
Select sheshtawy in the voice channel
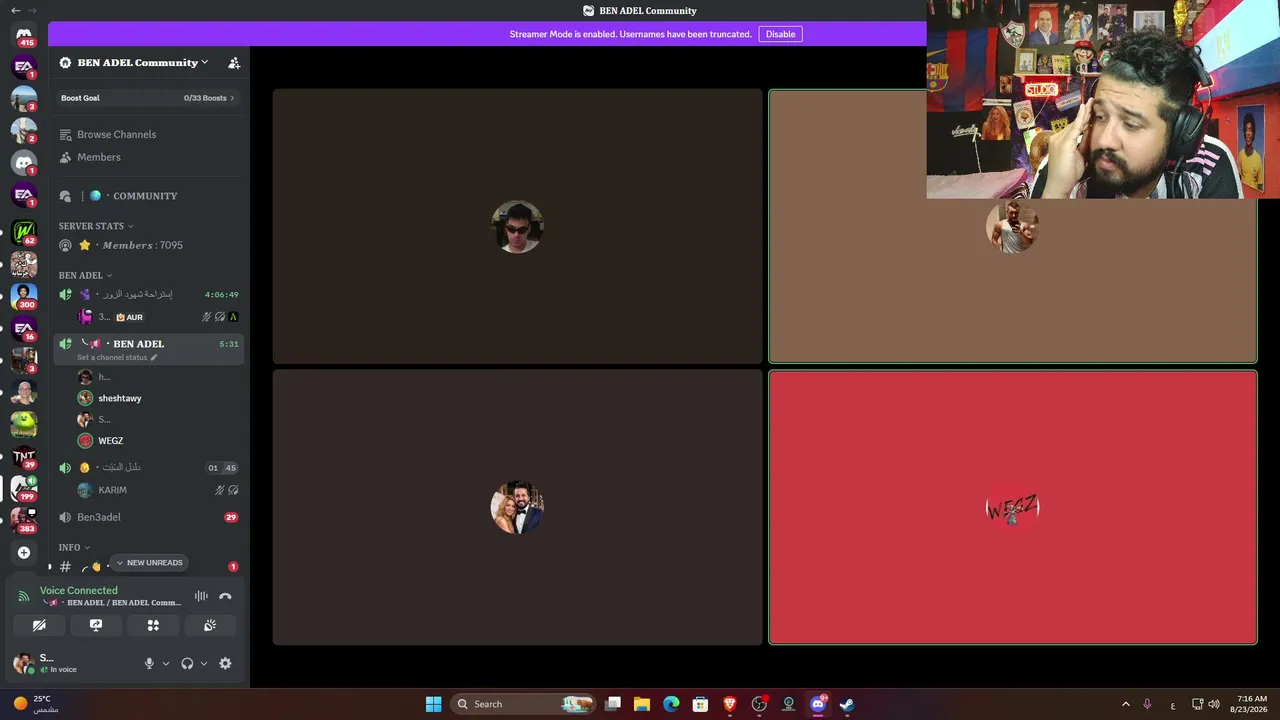pos(160,398)
